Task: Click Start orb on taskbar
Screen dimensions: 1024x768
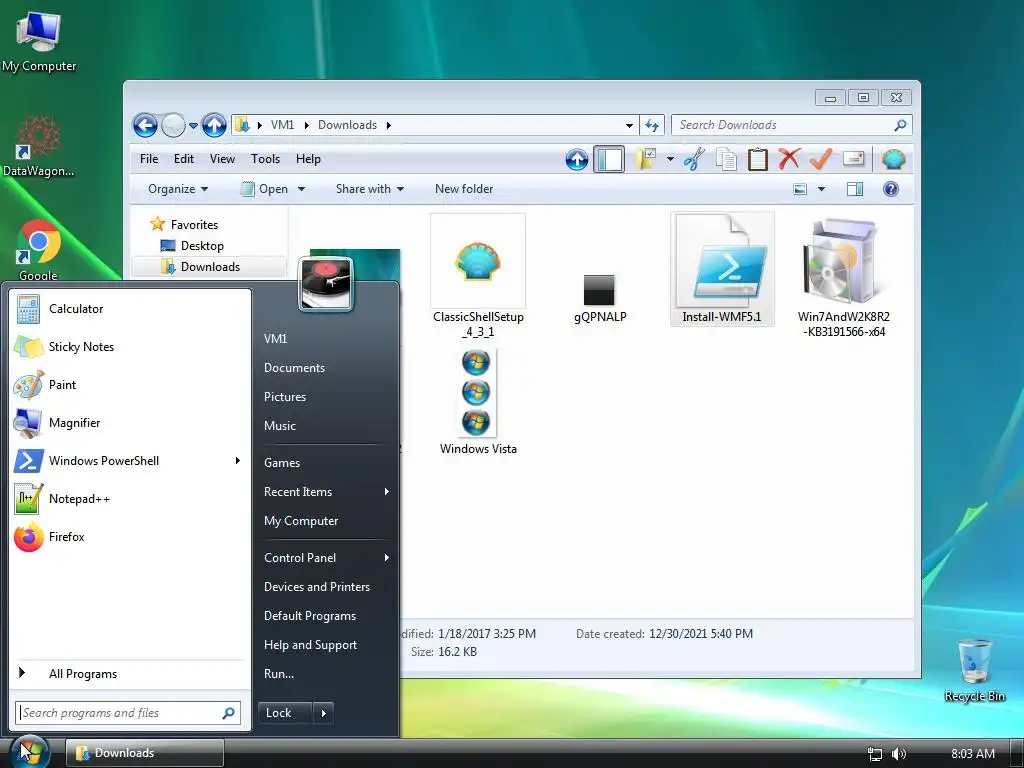Action: click(29, 752)
